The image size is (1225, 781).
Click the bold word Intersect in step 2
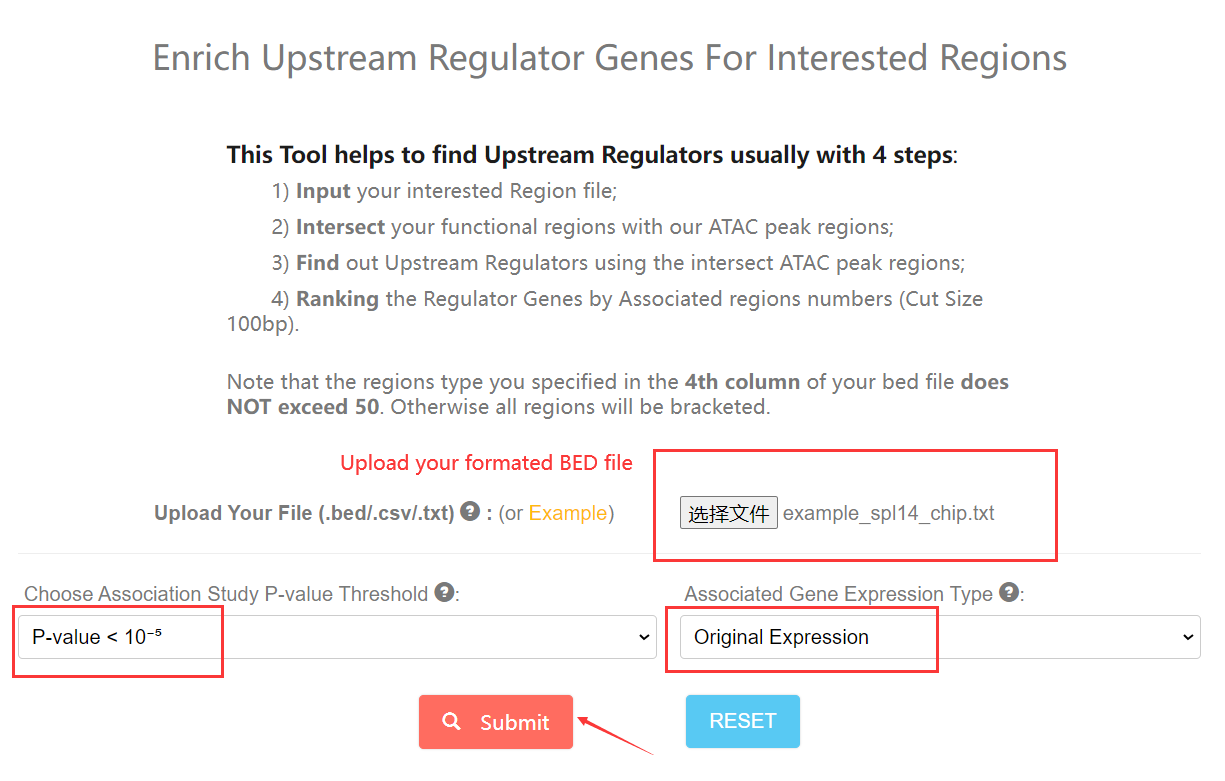340,227
